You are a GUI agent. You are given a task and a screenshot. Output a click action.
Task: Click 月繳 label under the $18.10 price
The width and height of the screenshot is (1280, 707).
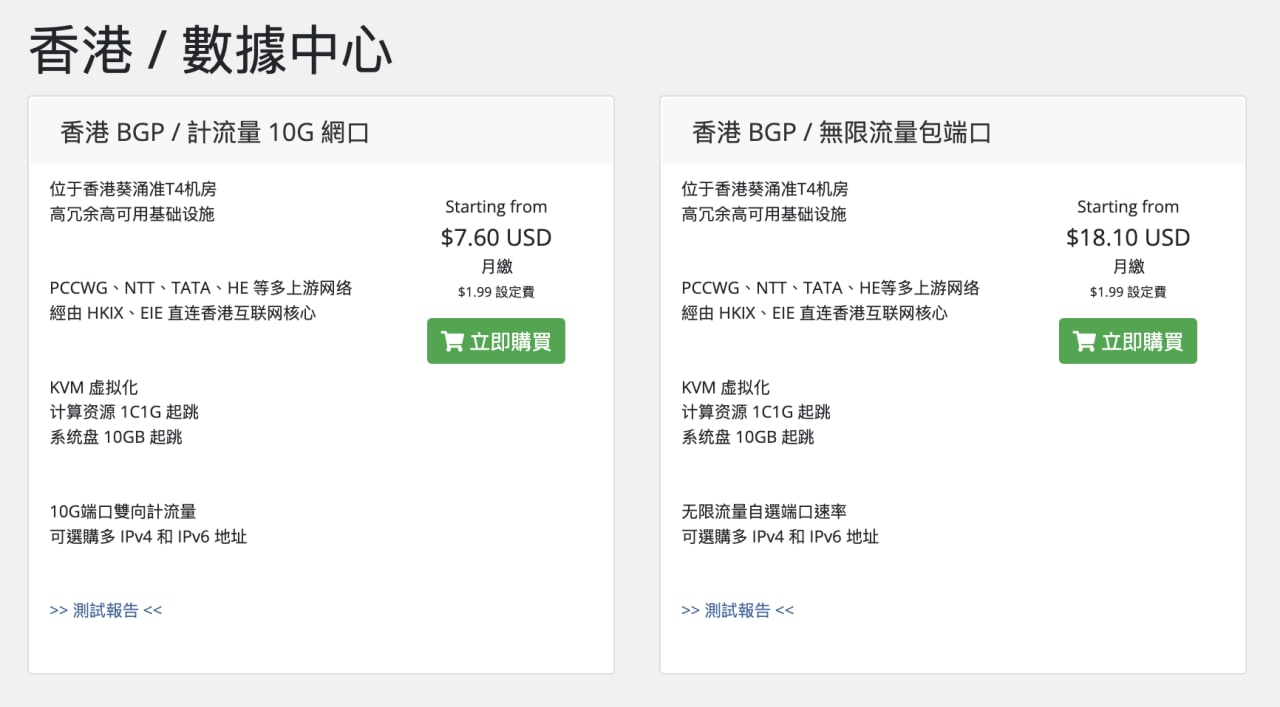tap(1128, 267)
